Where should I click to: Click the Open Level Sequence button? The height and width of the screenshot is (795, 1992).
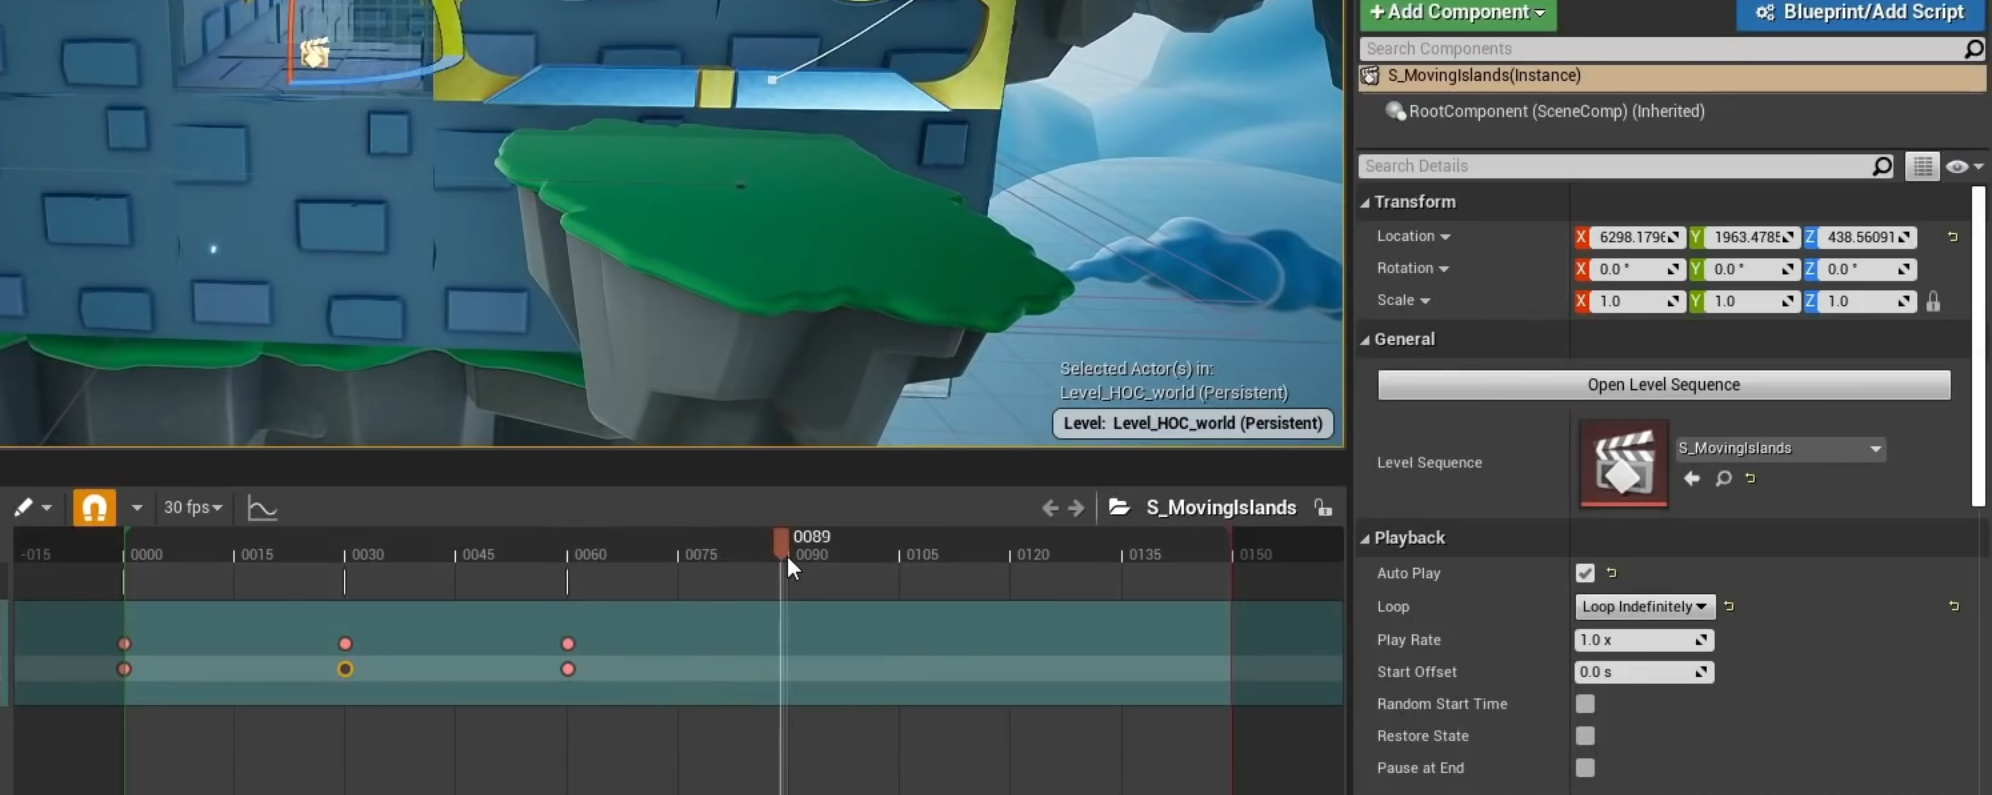tap(1663, 385)
